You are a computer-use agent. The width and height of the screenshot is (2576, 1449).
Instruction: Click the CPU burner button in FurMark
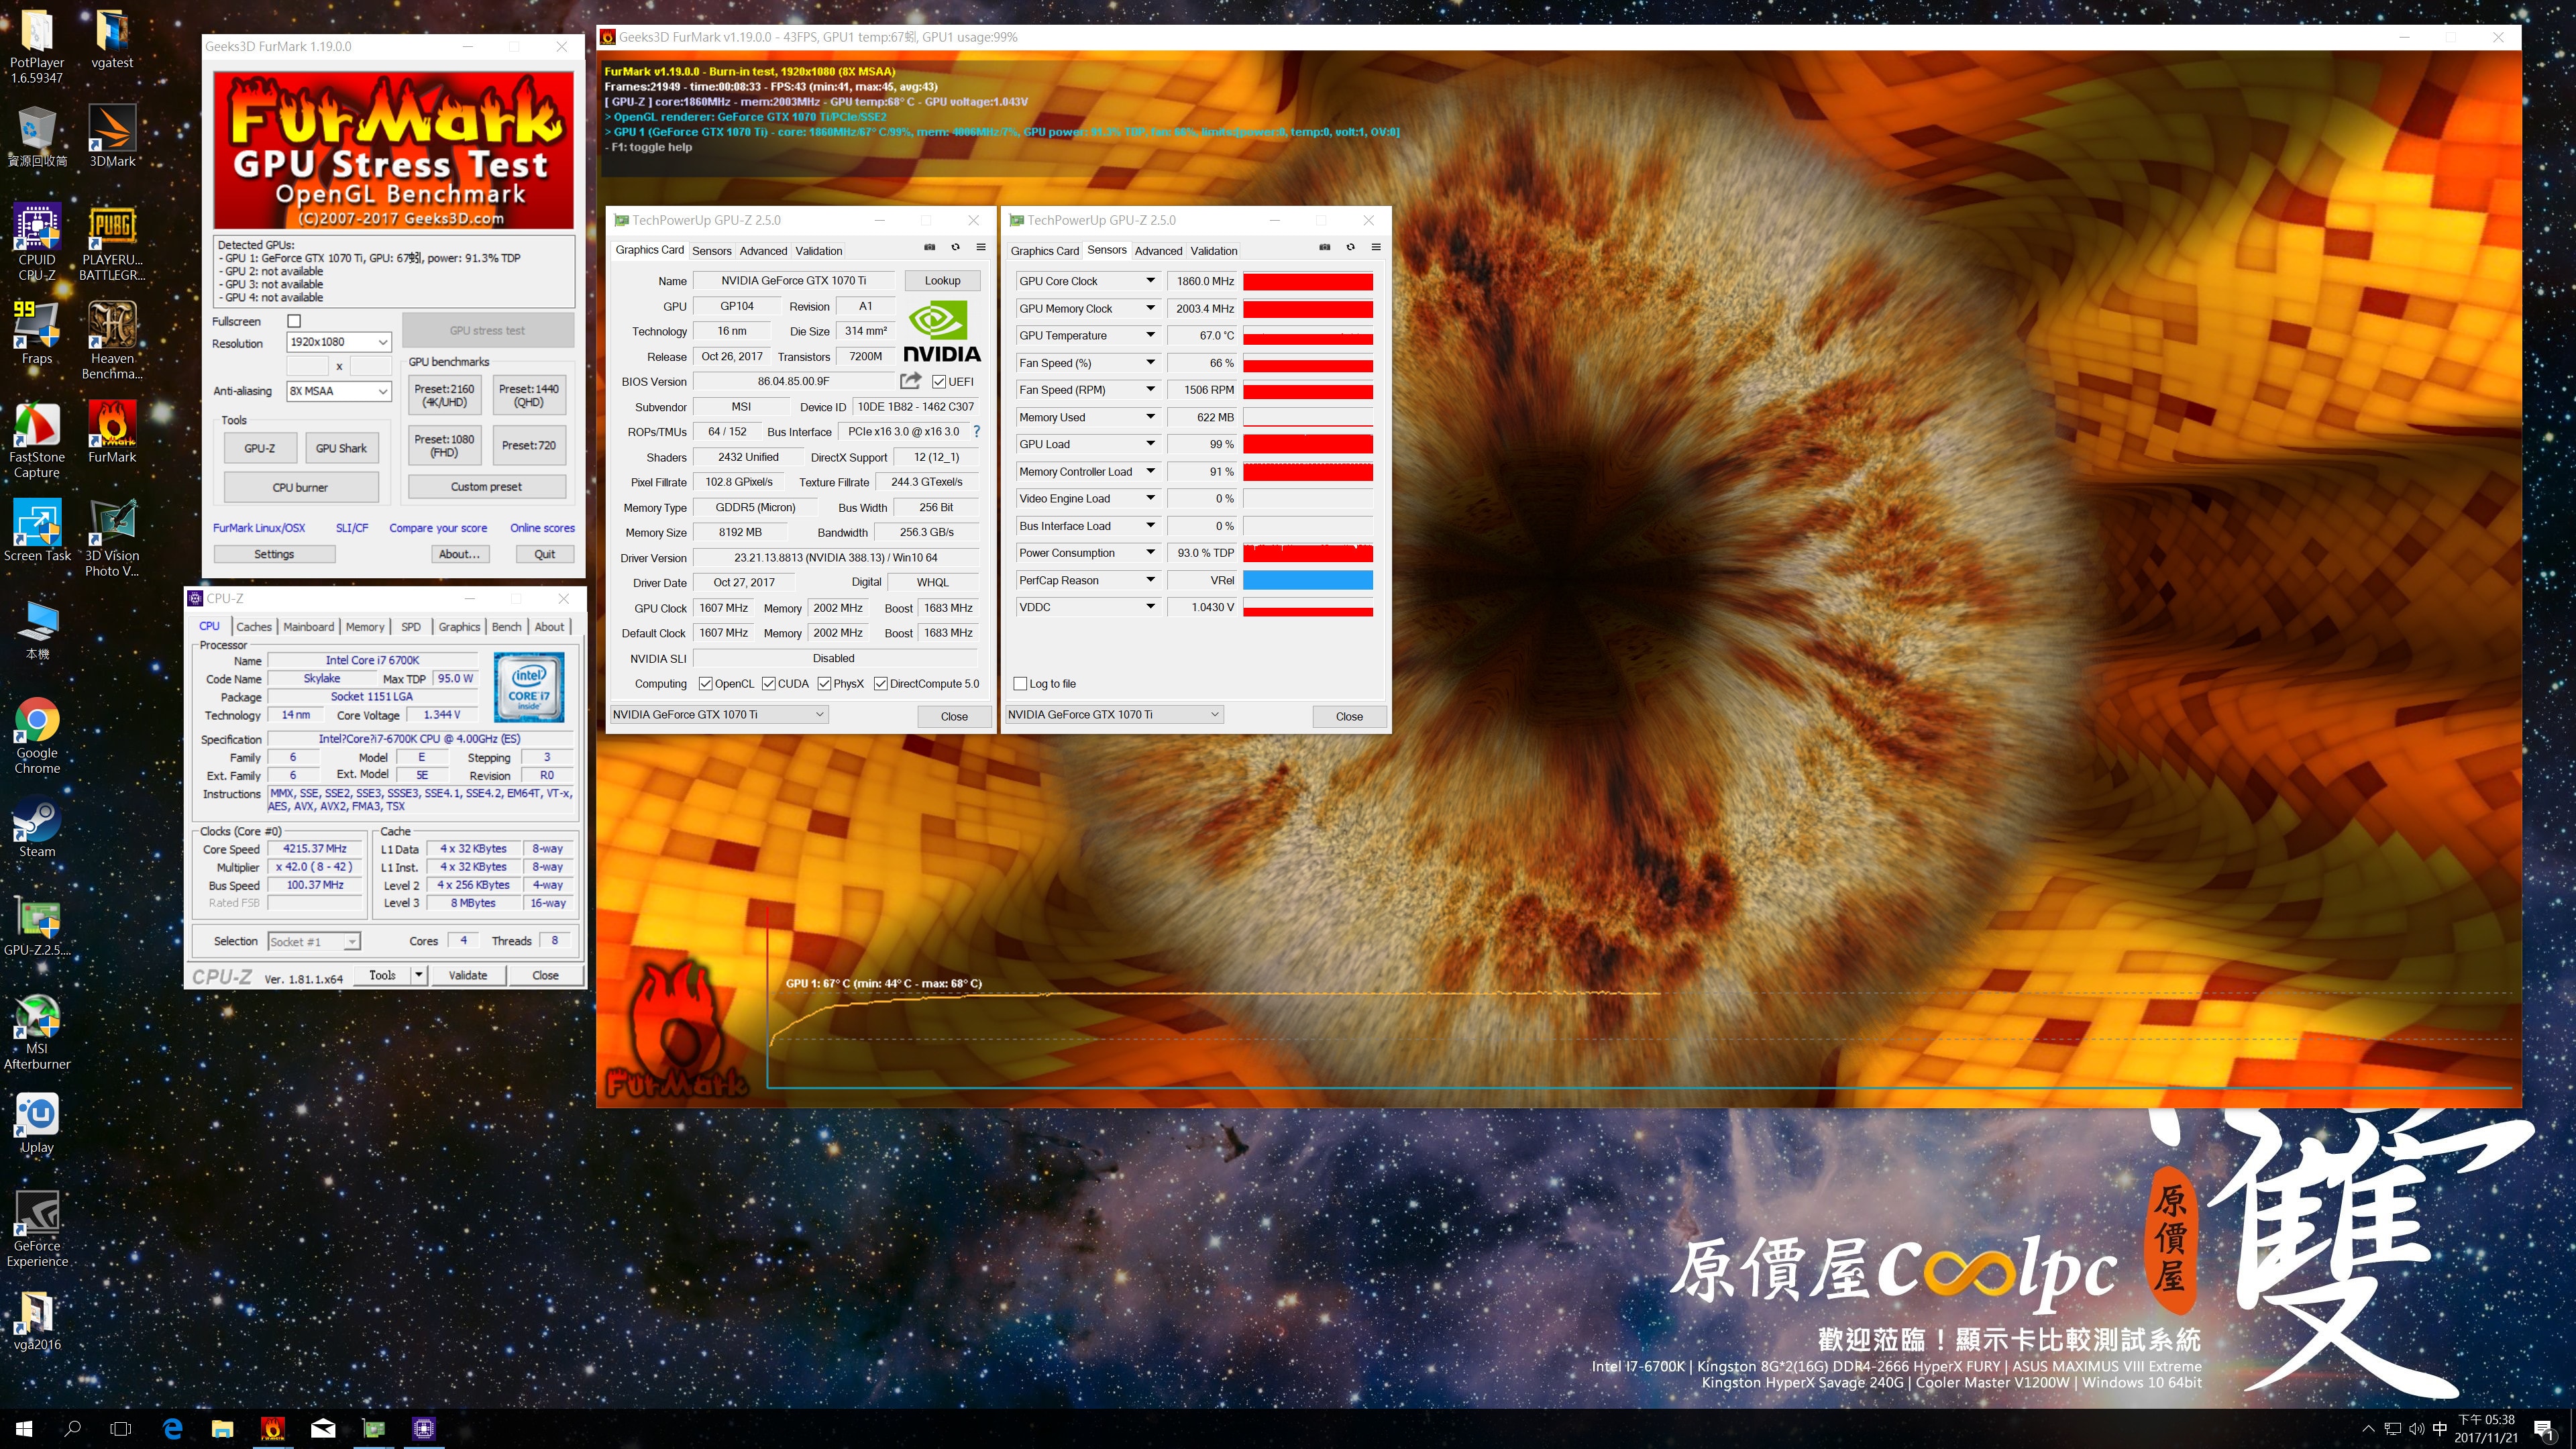[x=301, y=487]
